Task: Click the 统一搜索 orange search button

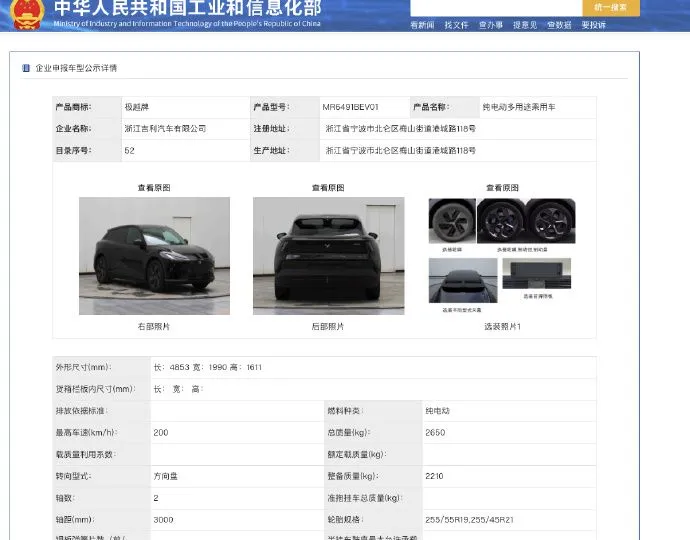Action: [611, 7]
